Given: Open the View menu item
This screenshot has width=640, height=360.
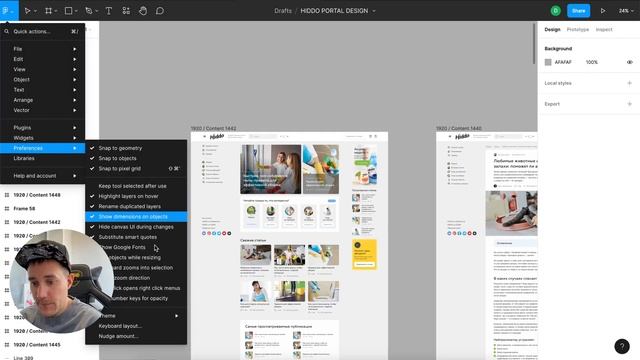Looking at the screenshot, I should tap(42, 69).
